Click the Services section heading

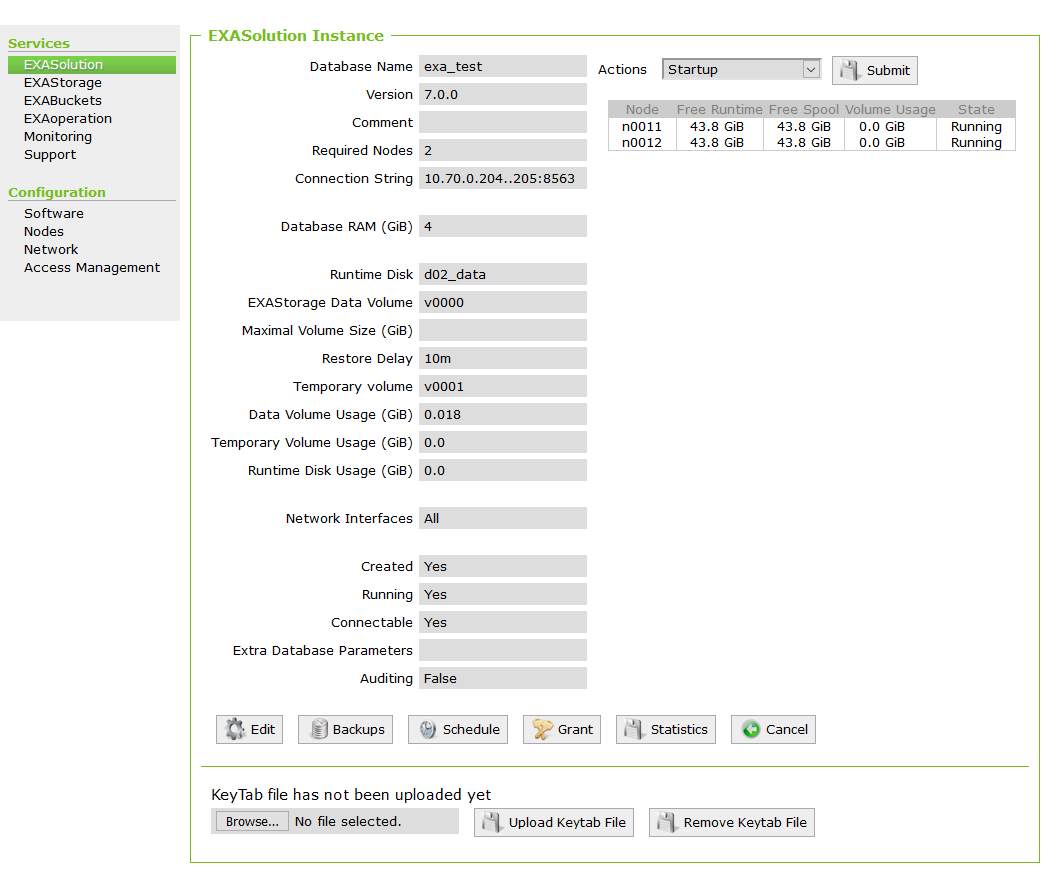39,43
